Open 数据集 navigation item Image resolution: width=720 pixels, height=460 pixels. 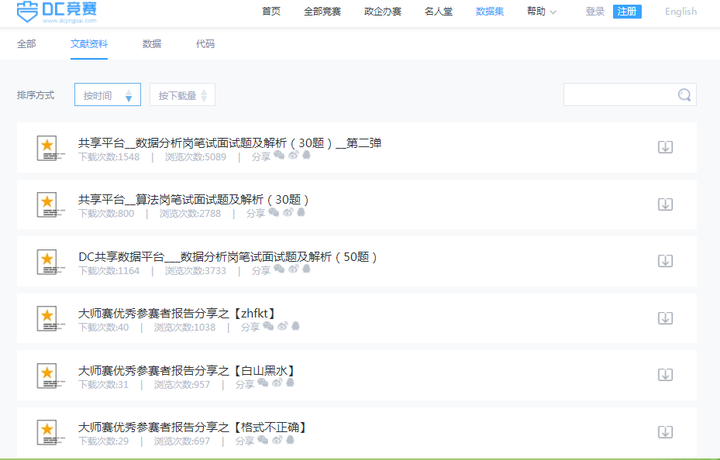coord(490,11)
